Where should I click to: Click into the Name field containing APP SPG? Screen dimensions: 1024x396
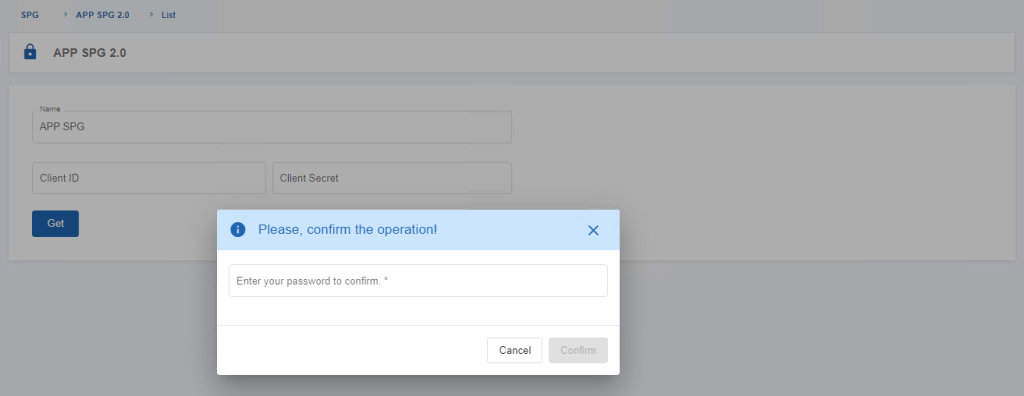point(272,127)
